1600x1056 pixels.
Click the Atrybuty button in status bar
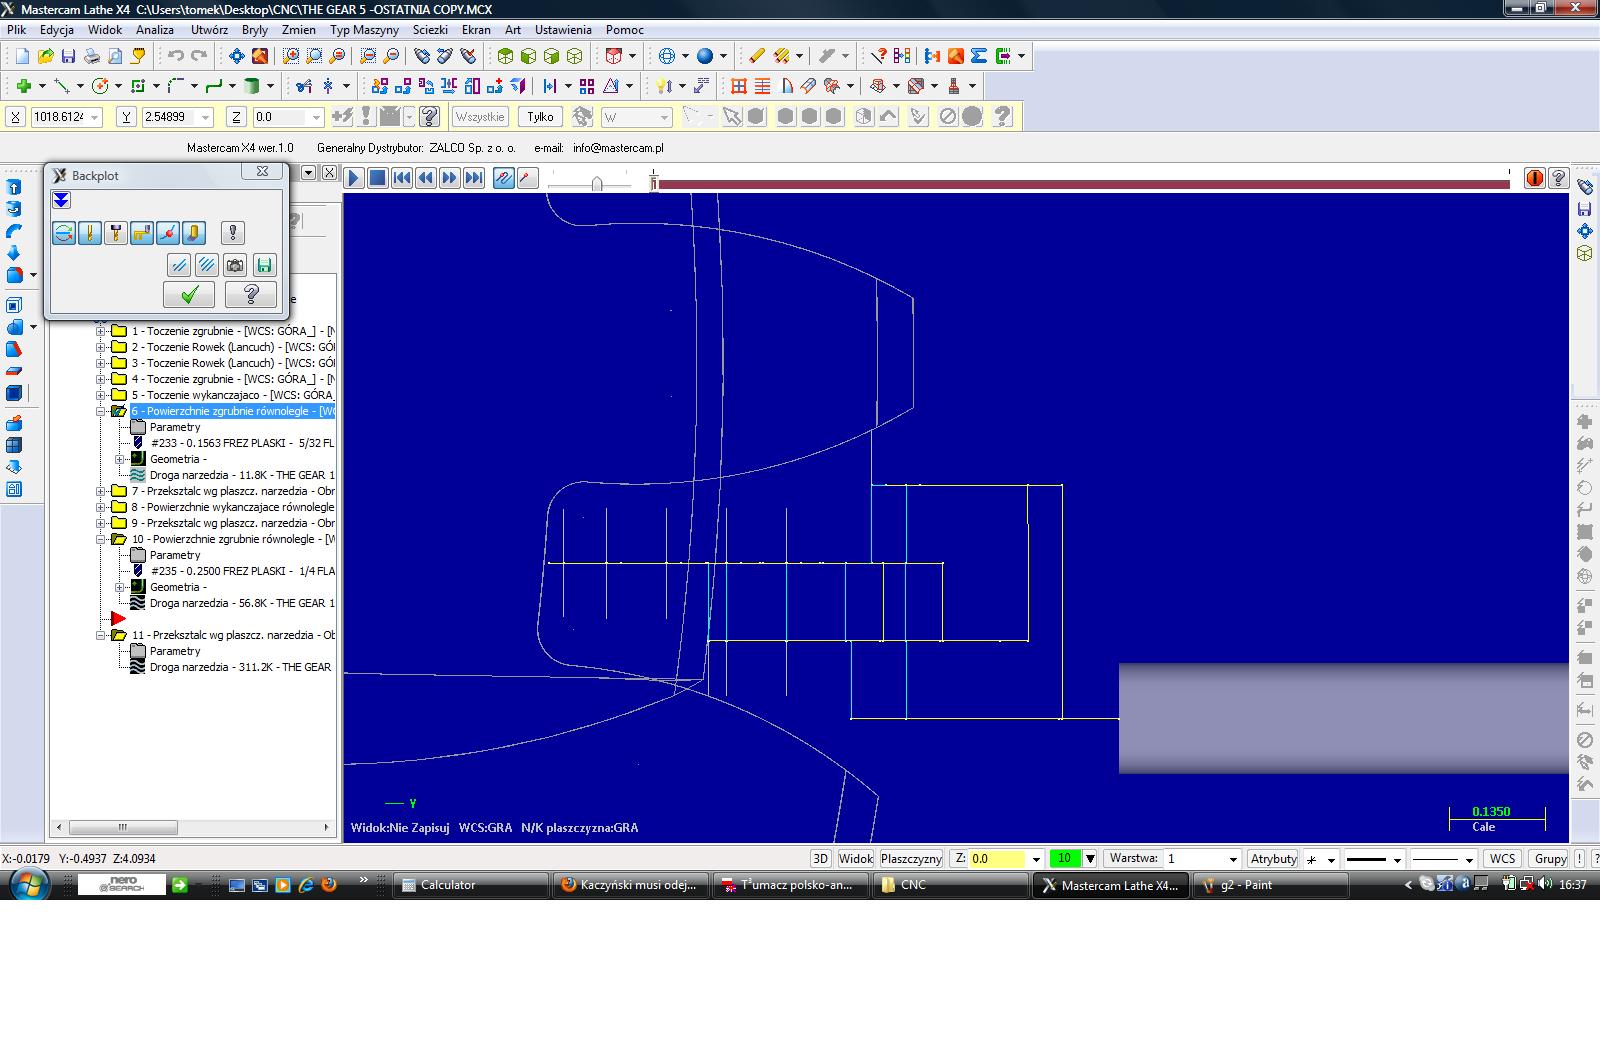coord(1274,858)
